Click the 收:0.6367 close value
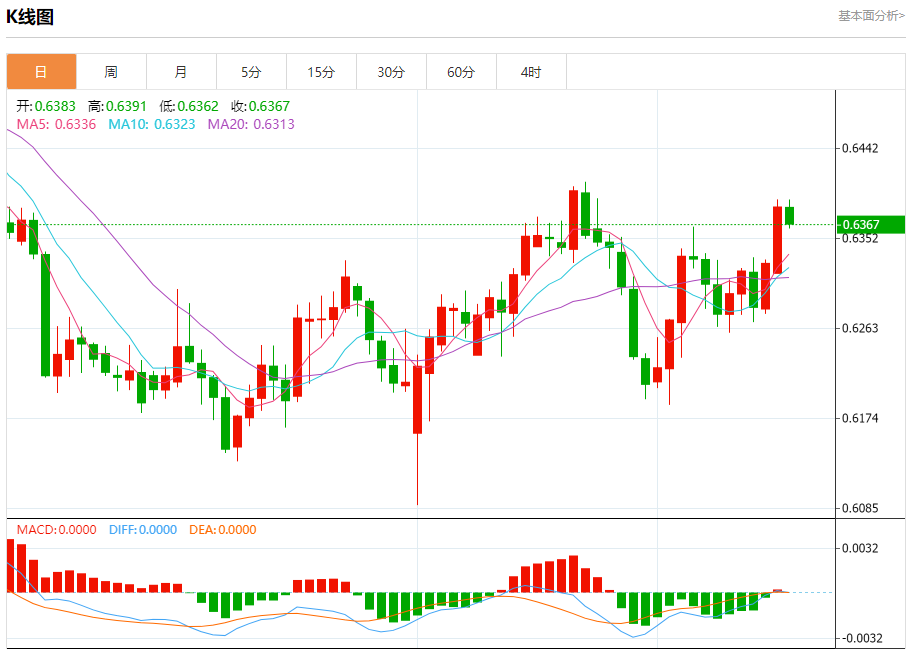913x649 pixels. (x=260, y=106)
